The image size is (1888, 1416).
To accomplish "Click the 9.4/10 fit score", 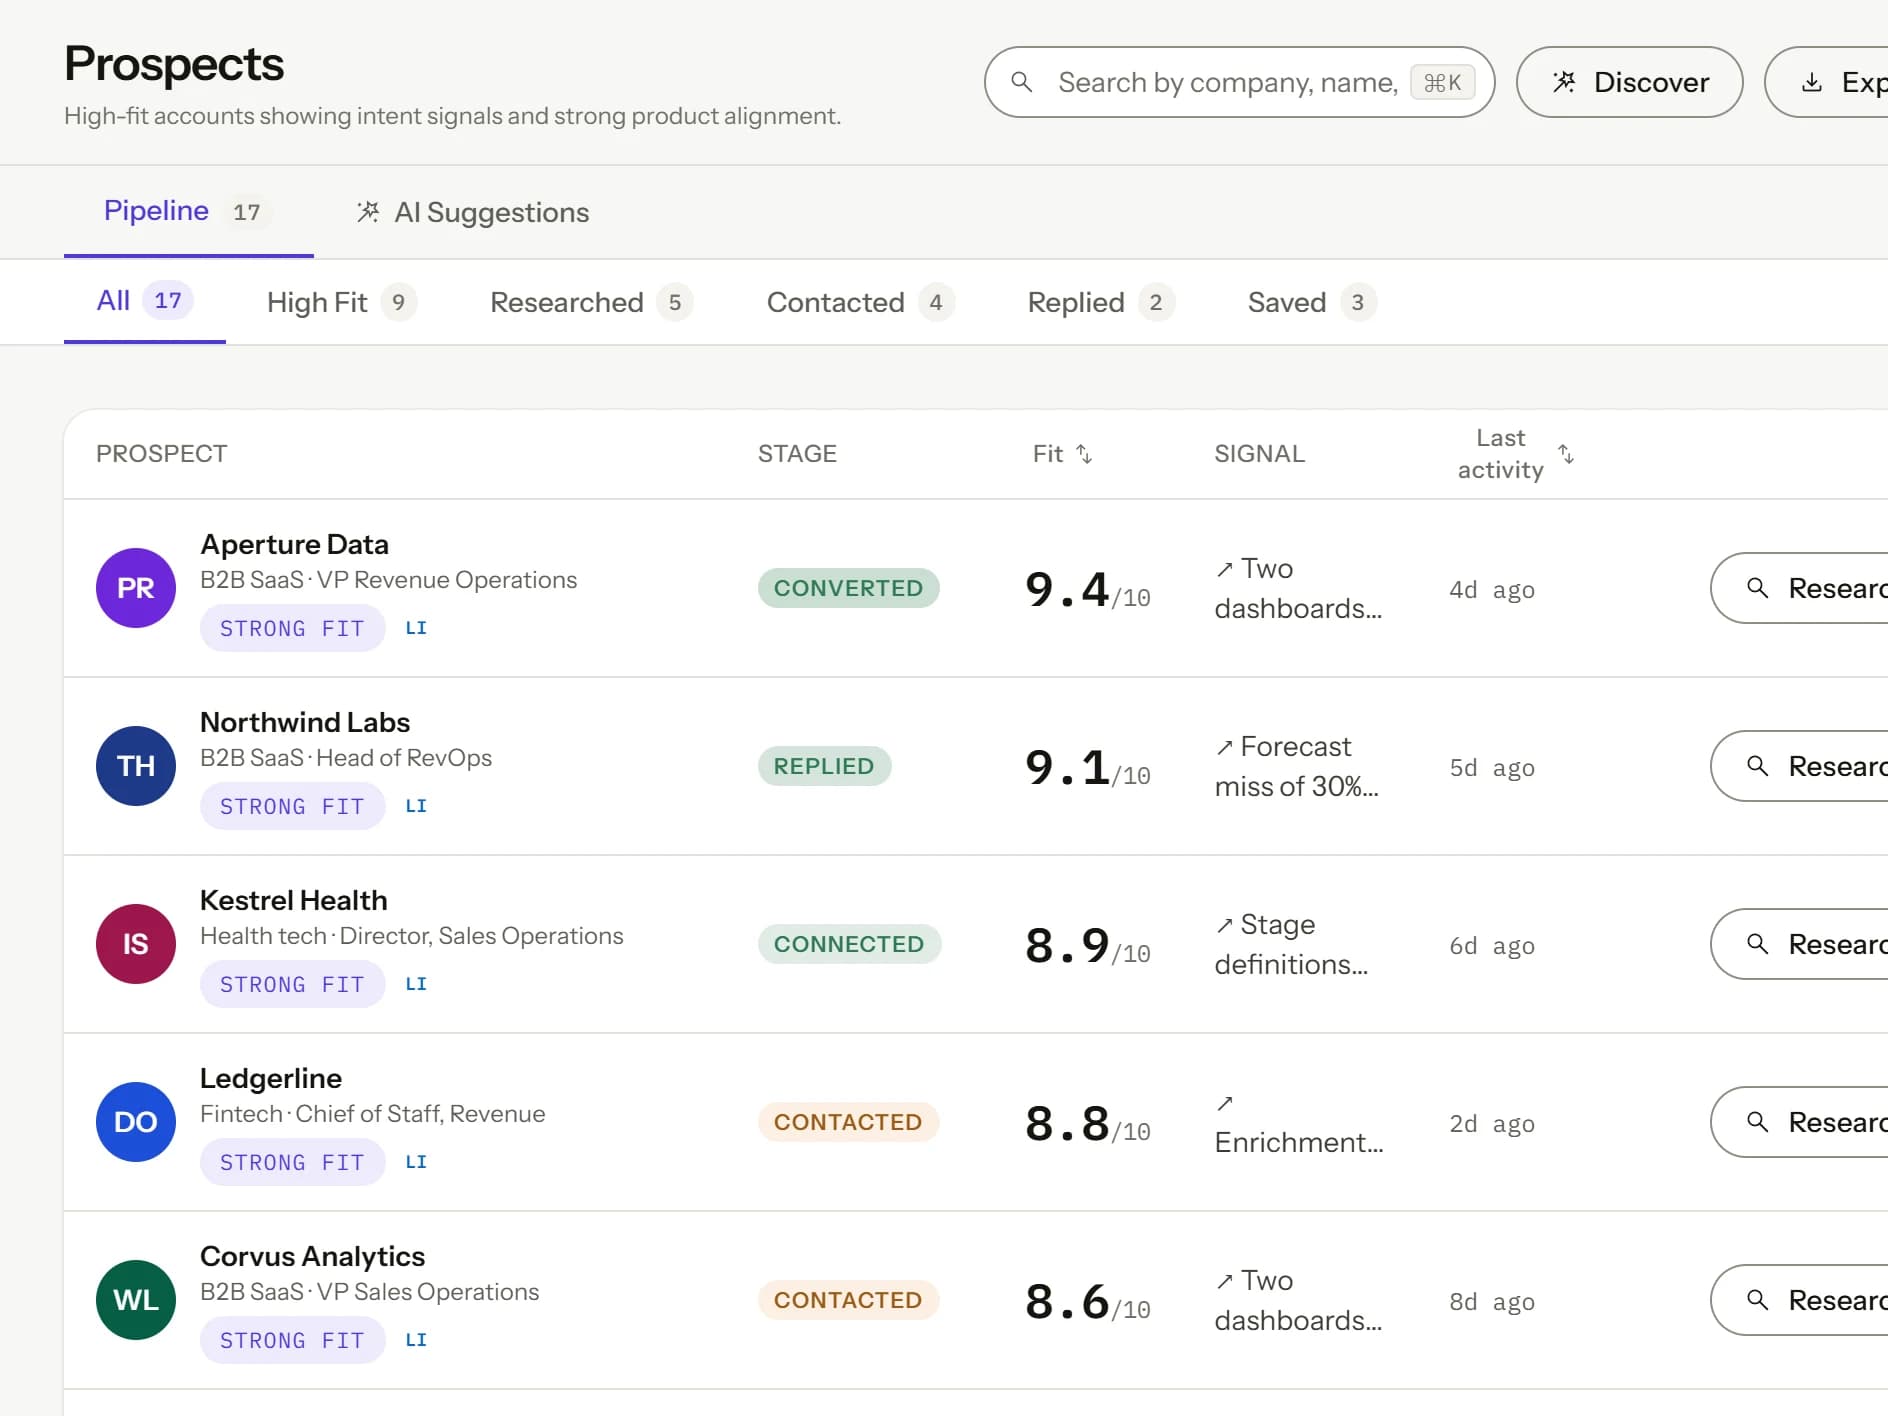I will [1087, 589].
